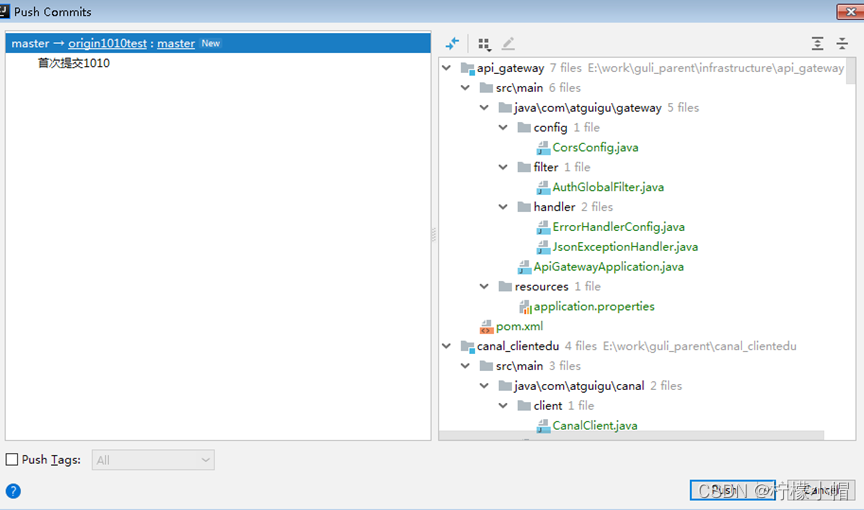The width and height of the screenshot is (864, 510).
Task: Collapse src\main under canal_clientedu
Action: click(465, 366)
